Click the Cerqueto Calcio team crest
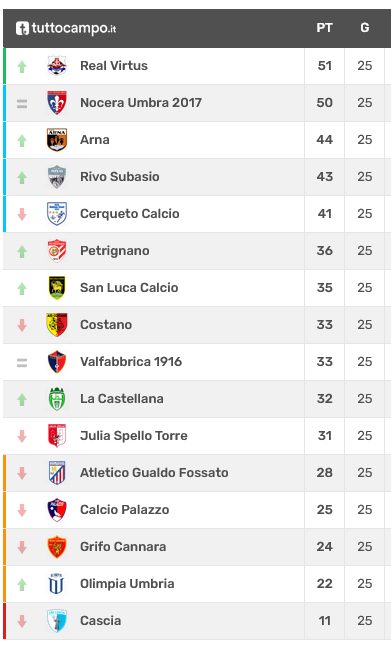Image resolution: width=391 pixels, height=645 pixels. point(57,214)
